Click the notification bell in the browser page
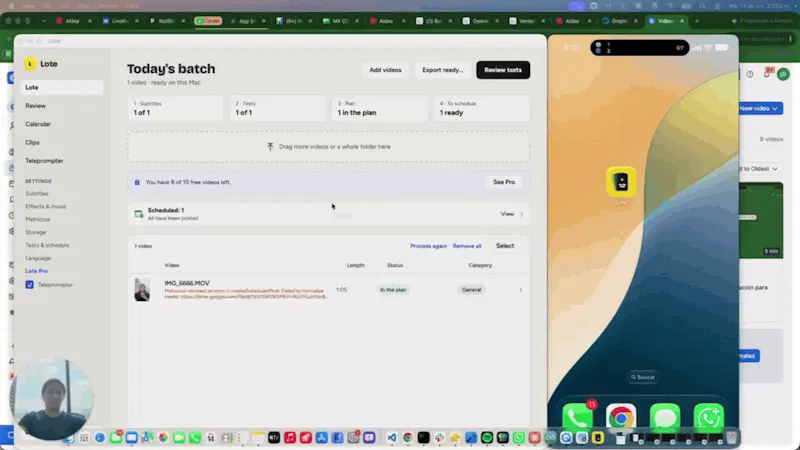 coord(766,74)
